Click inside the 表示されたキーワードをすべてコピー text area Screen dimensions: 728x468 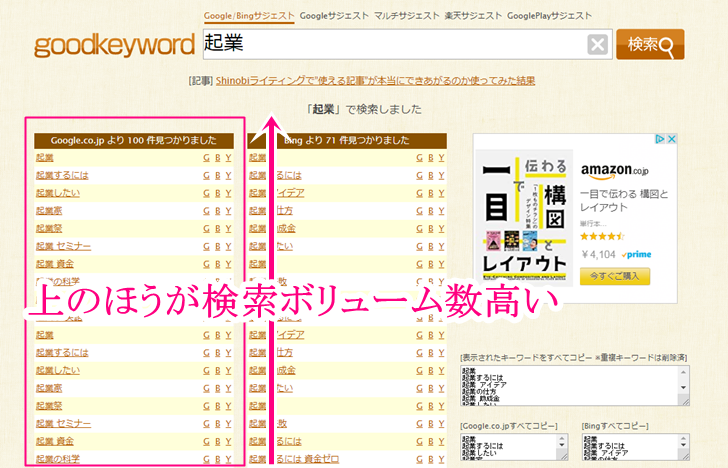point(569,385)
